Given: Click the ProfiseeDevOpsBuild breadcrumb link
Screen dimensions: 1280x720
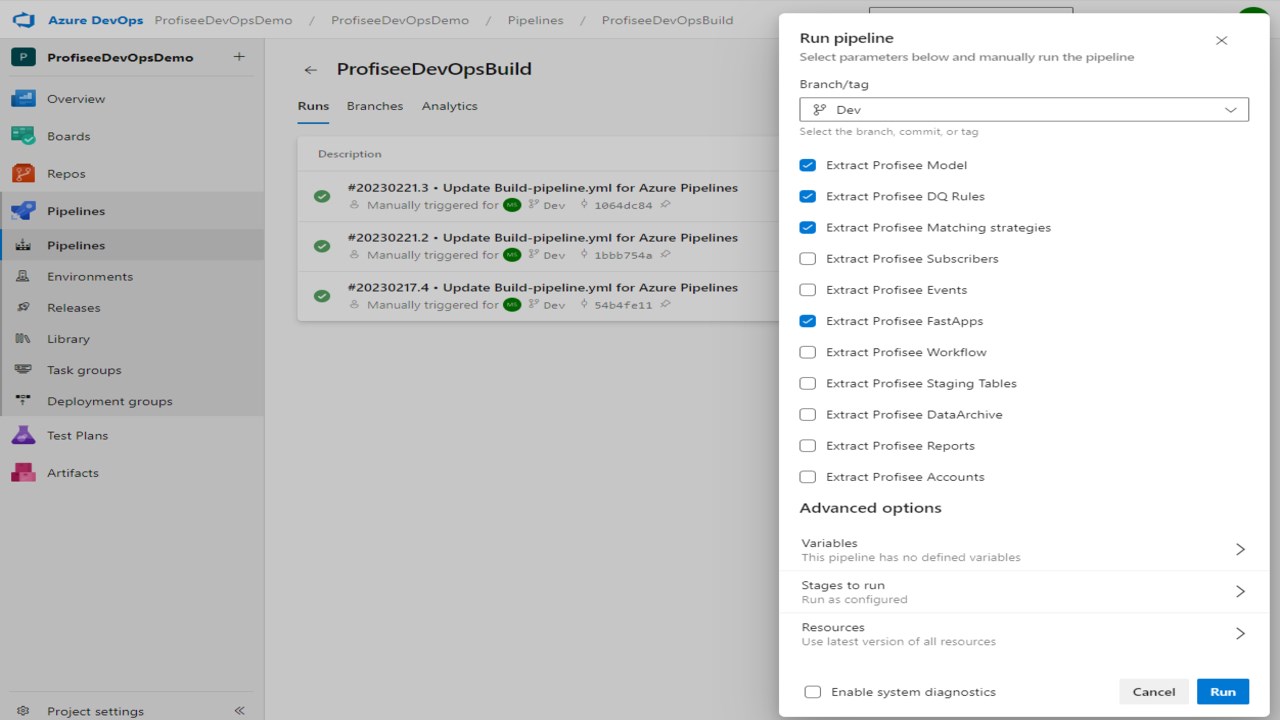Looking at the screenshot, I should pyautogui.click(x=667, y=20).
